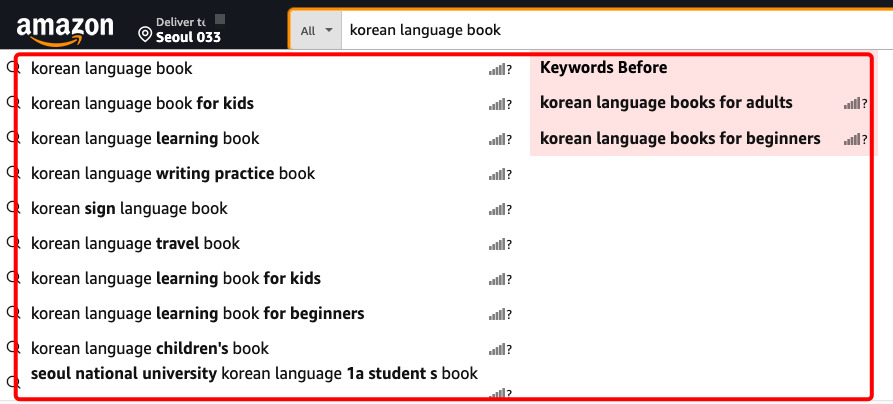
Task: Click magnifier icon beside "korean language travel book"
Action: [14, 243]
